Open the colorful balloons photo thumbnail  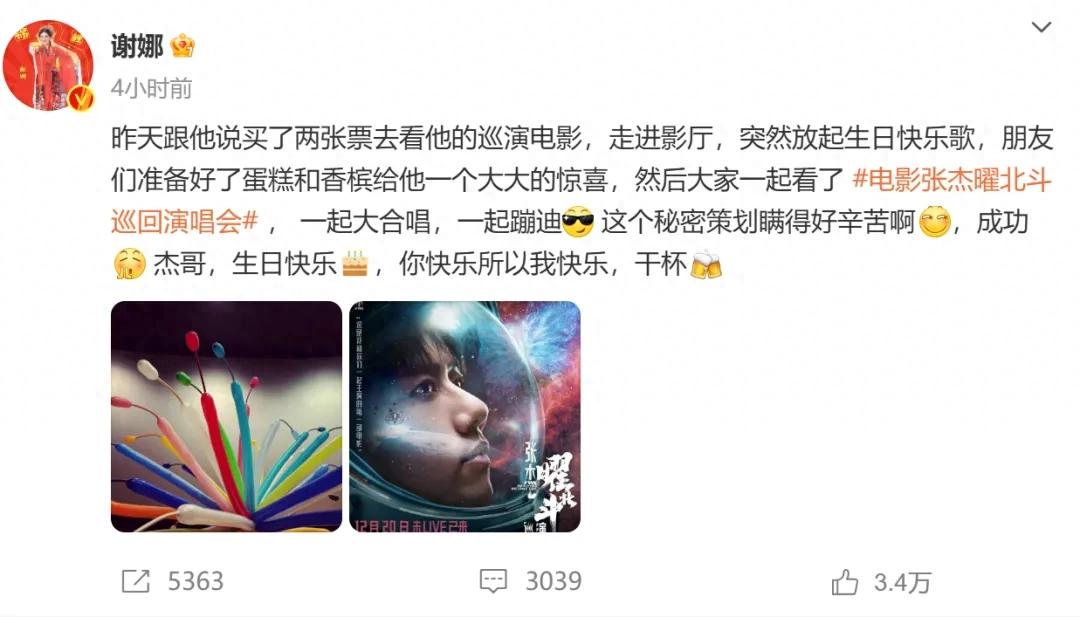[226, 417]
